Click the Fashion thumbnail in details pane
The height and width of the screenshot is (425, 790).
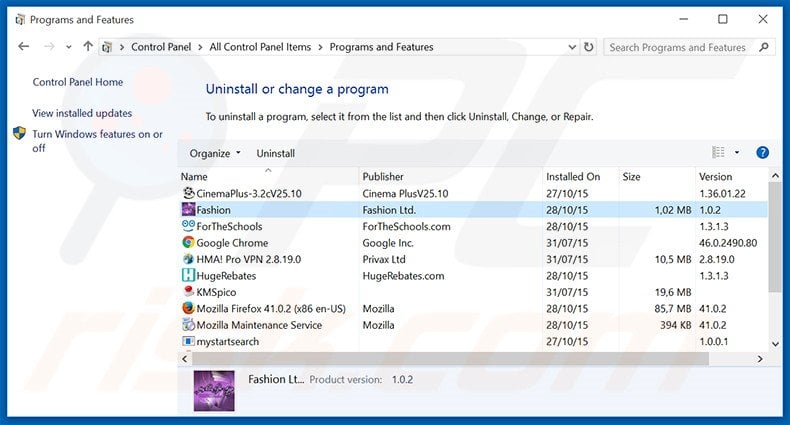(x=214, y=391)
